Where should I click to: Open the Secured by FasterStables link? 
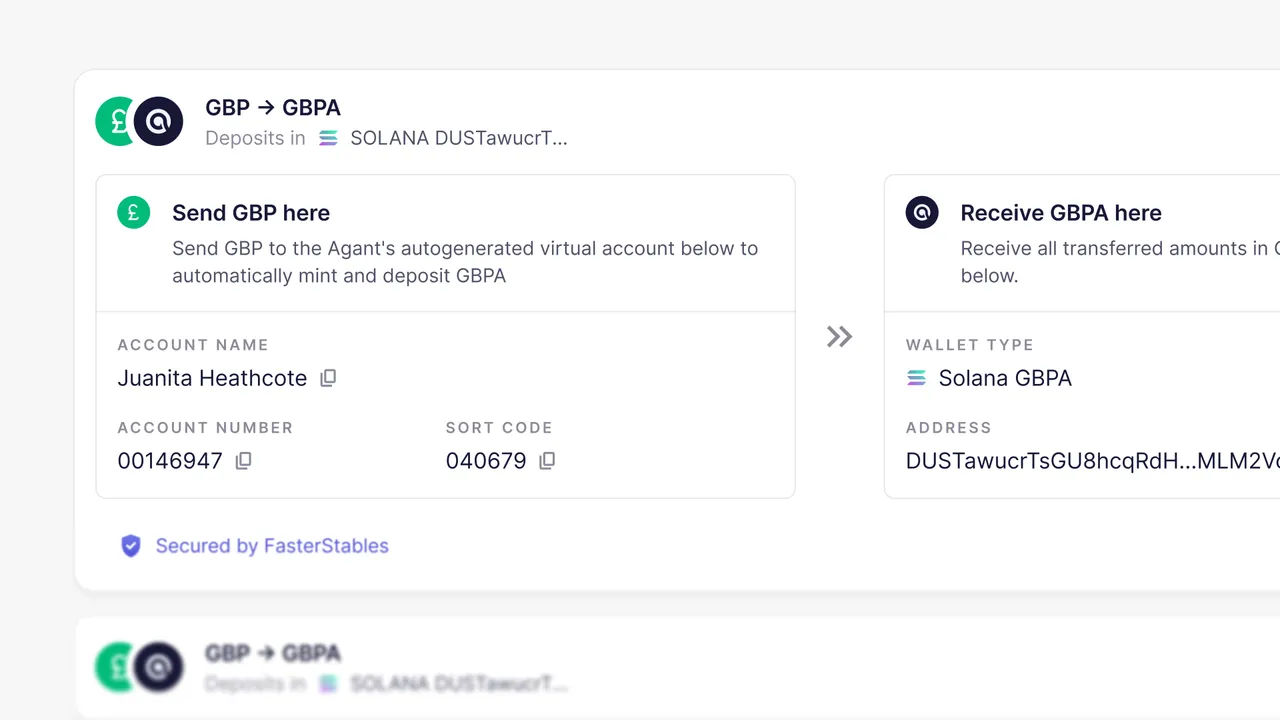click(272, 546)
